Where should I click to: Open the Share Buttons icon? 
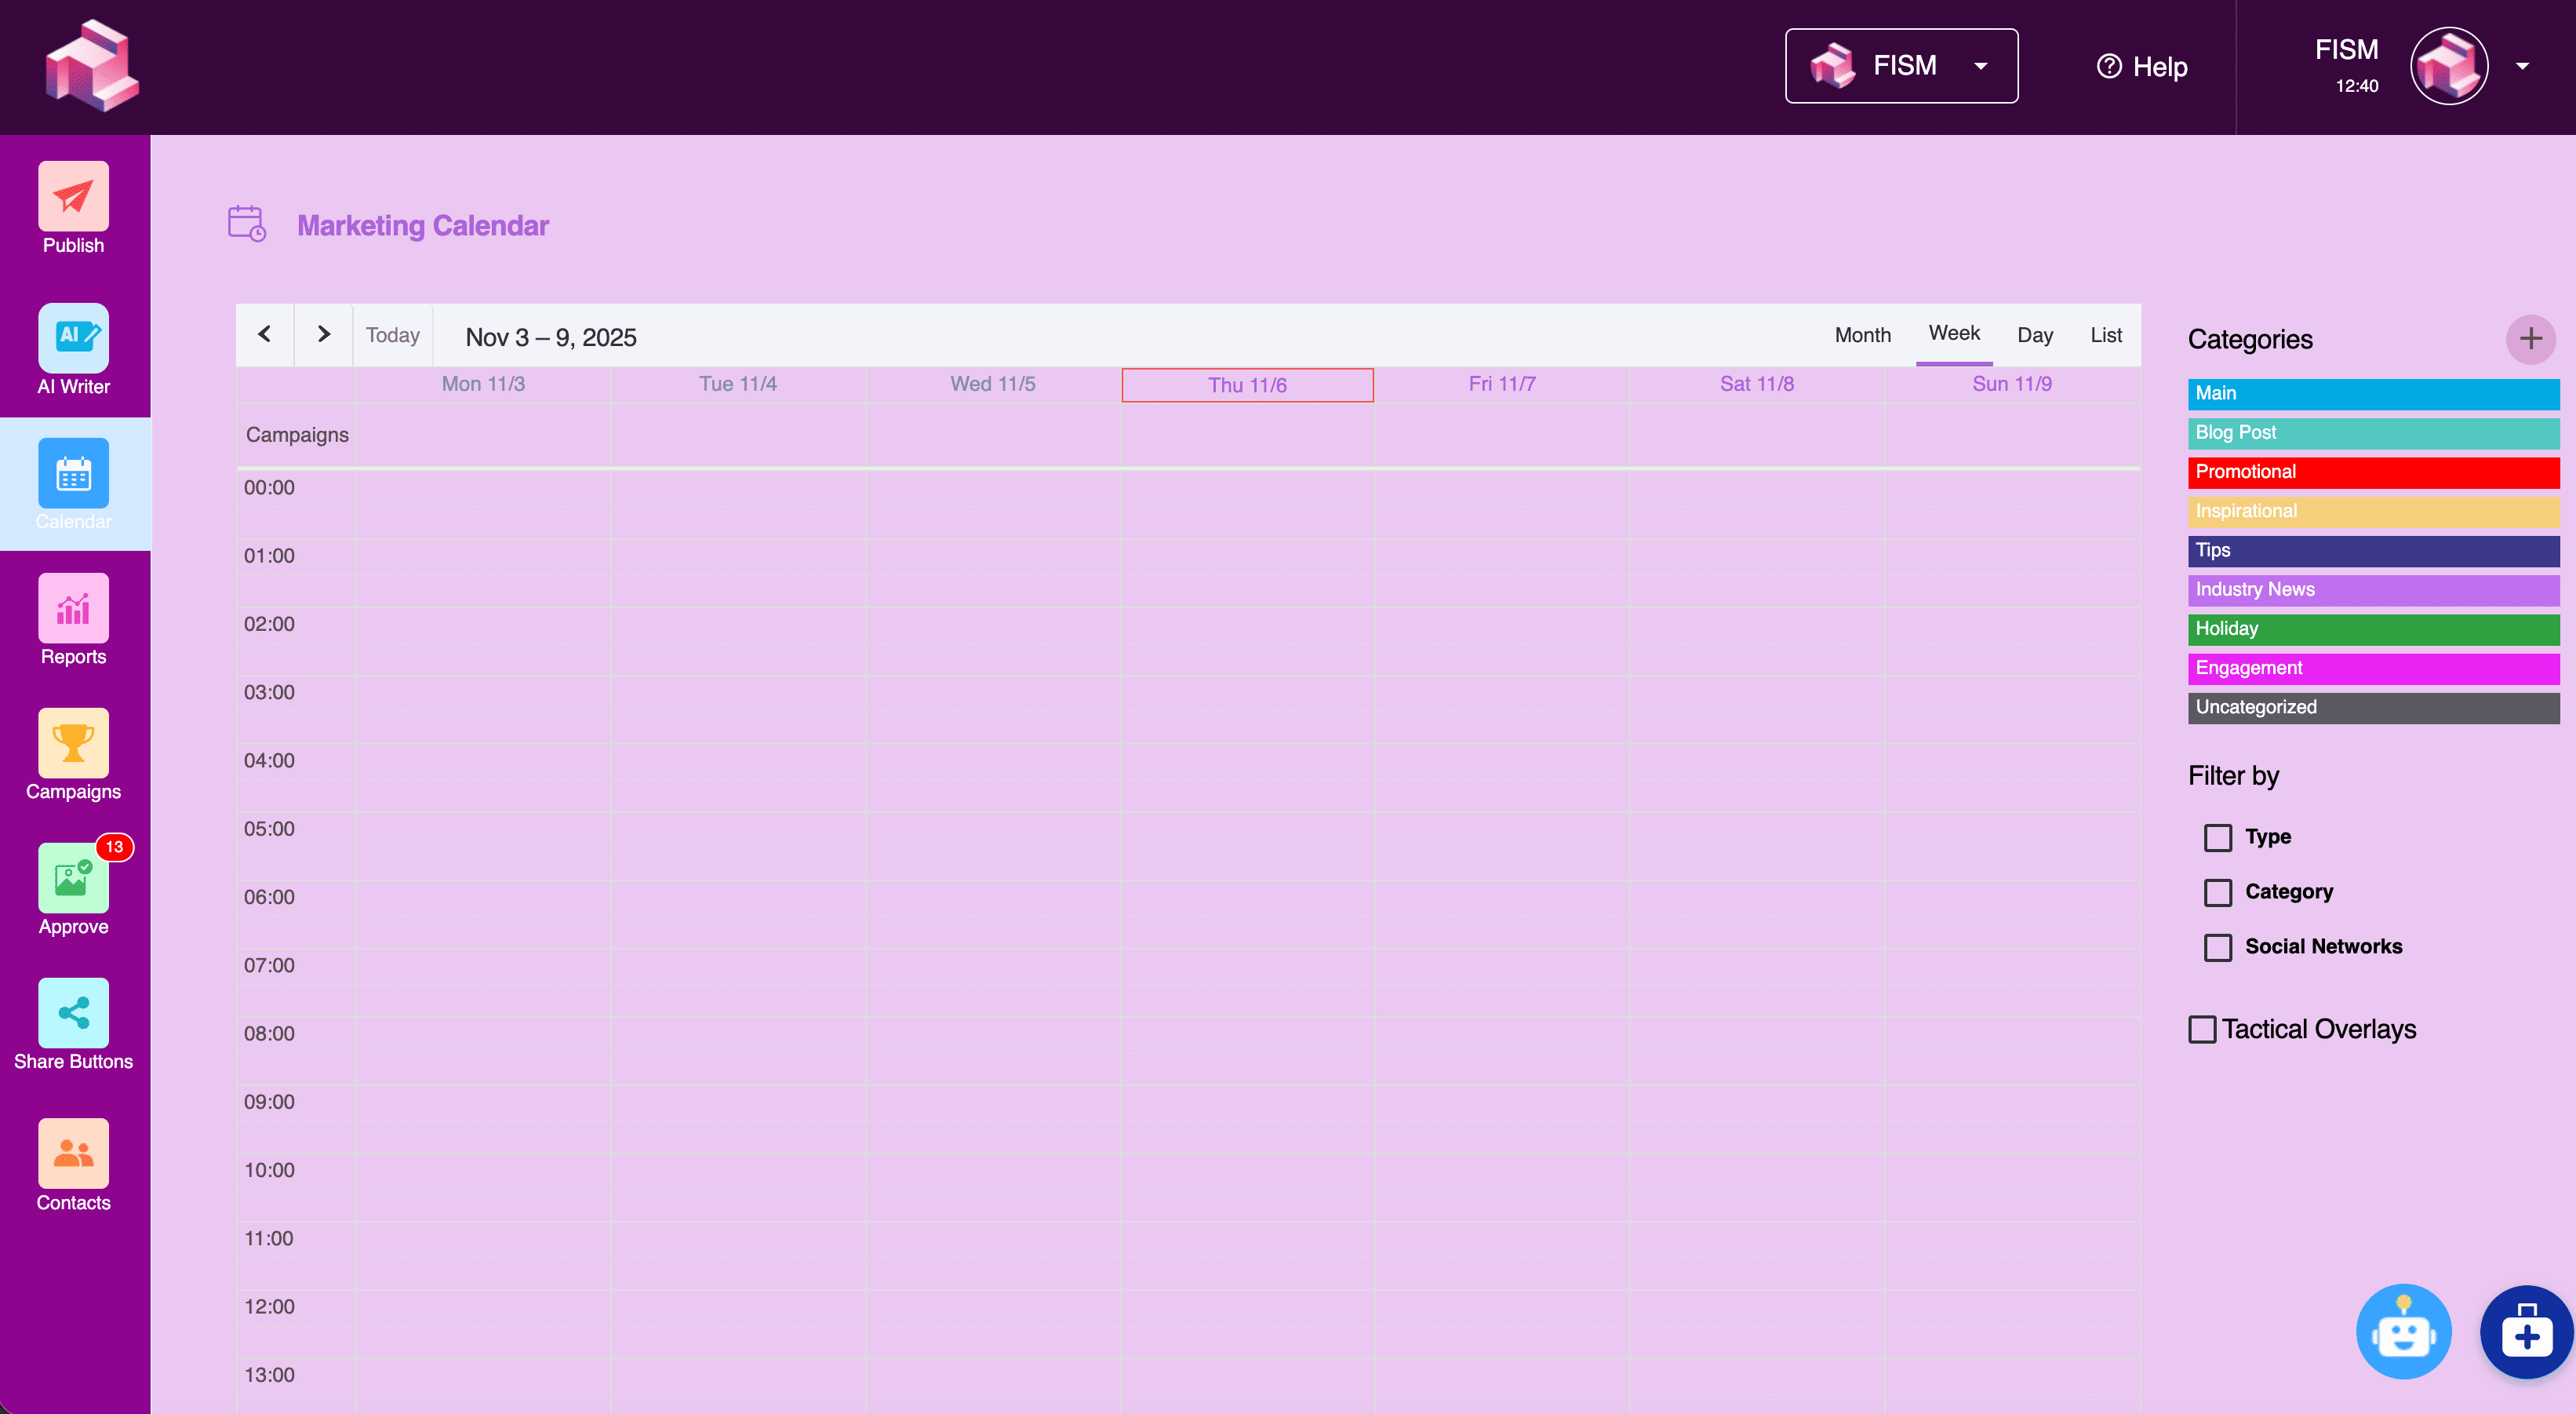click(73, 1013)
